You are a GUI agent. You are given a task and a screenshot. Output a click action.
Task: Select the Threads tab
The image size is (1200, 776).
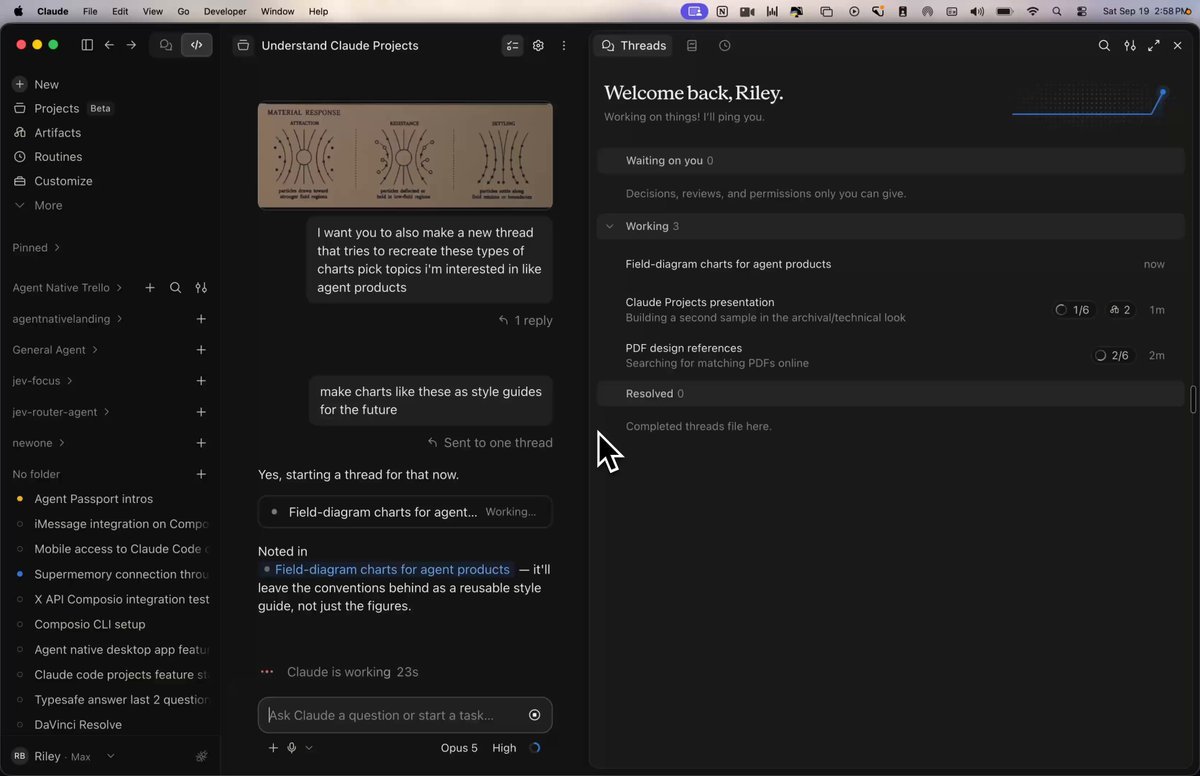(x=633, y=46)
